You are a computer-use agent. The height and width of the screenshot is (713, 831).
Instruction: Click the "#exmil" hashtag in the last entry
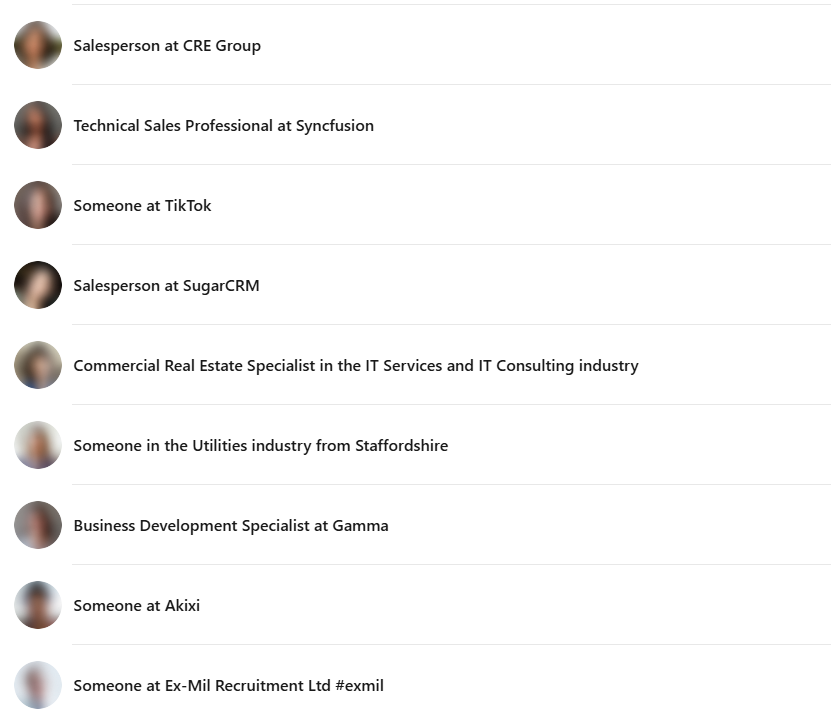pos(359,686)
